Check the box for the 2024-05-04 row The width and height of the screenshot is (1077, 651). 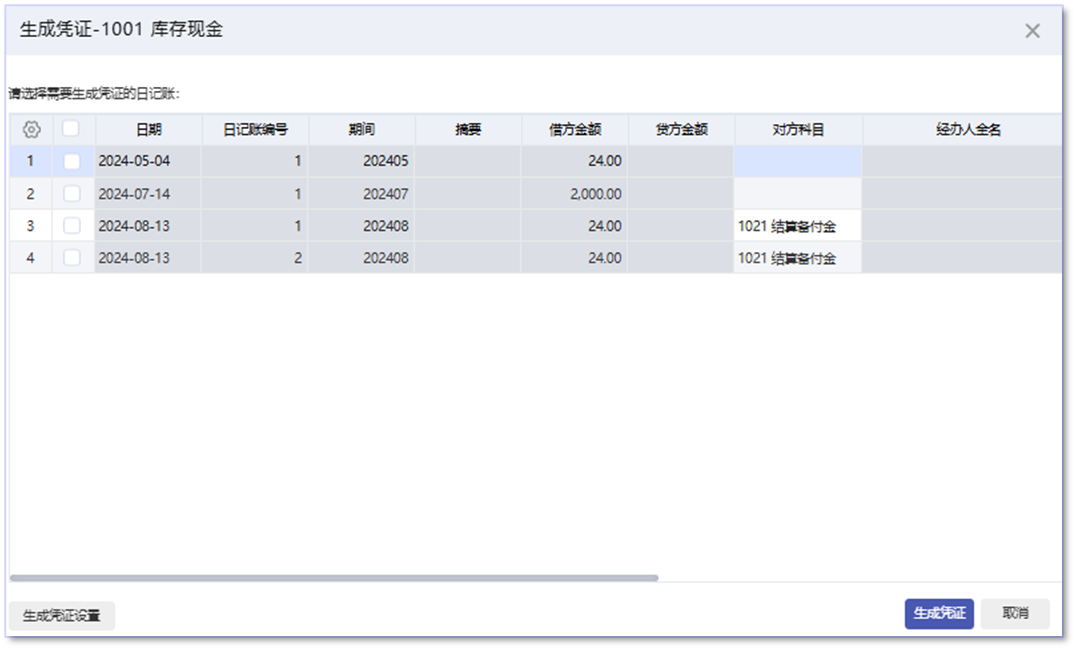point(72,161)
